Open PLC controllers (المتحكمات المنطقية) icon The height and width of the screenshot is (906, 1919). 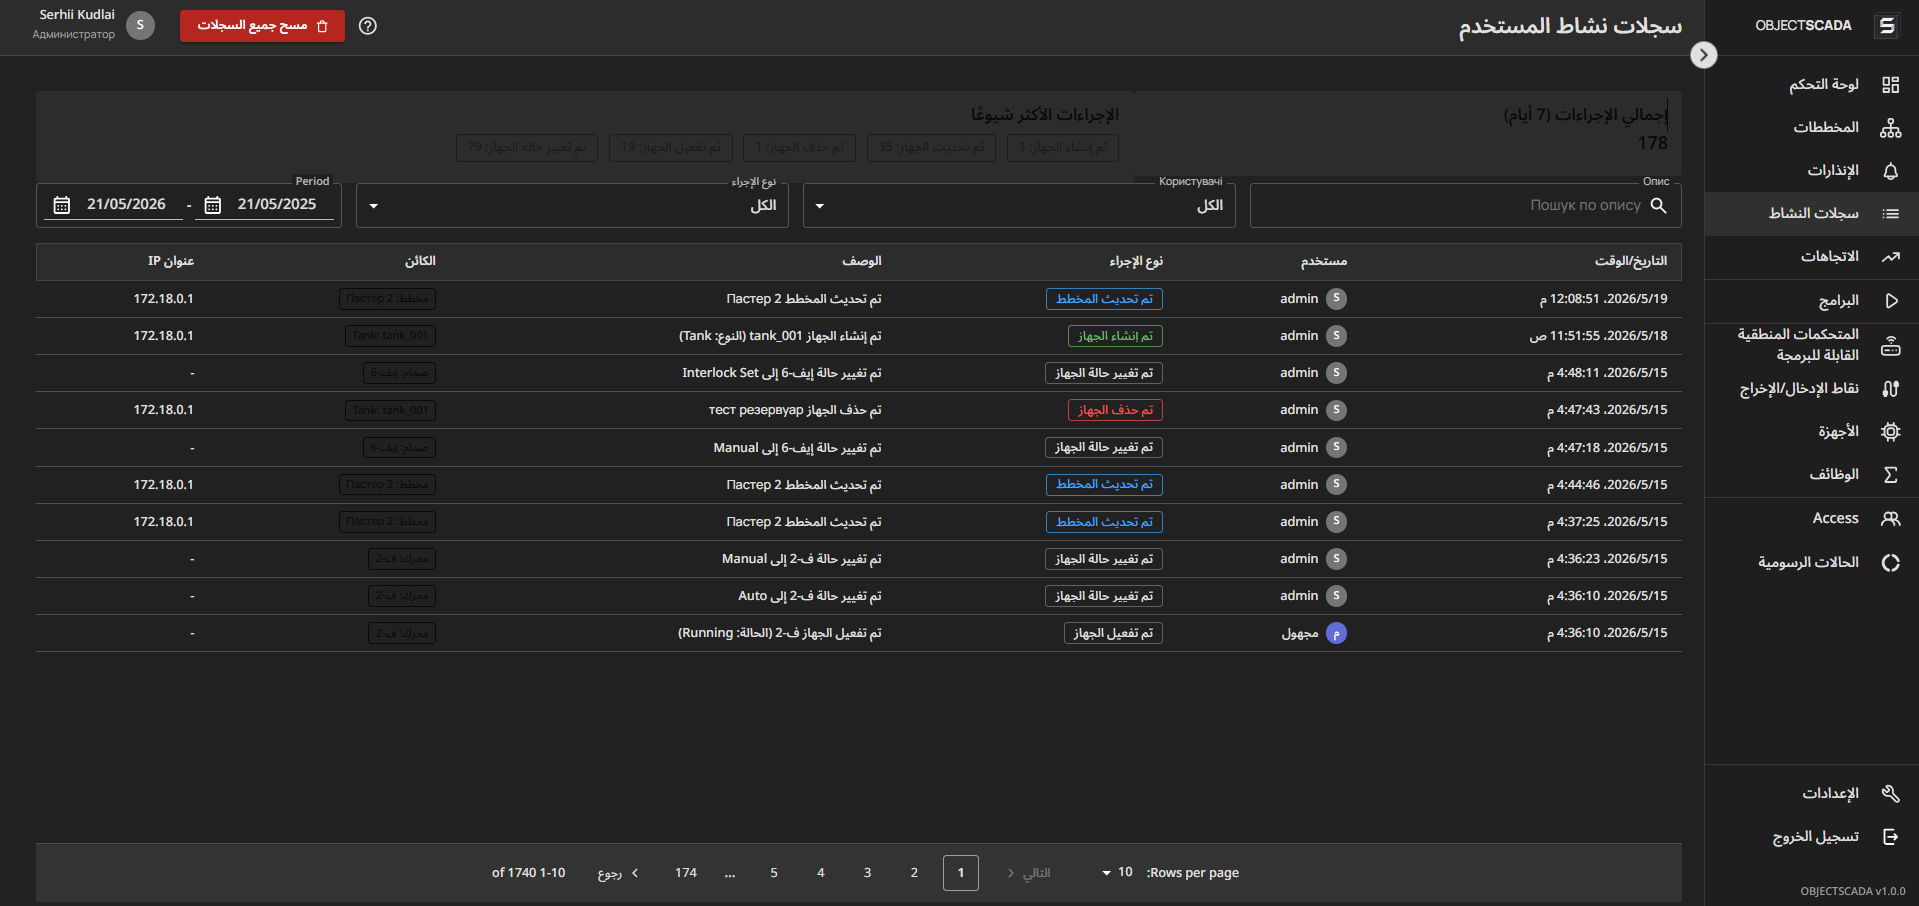point(1890,346)
